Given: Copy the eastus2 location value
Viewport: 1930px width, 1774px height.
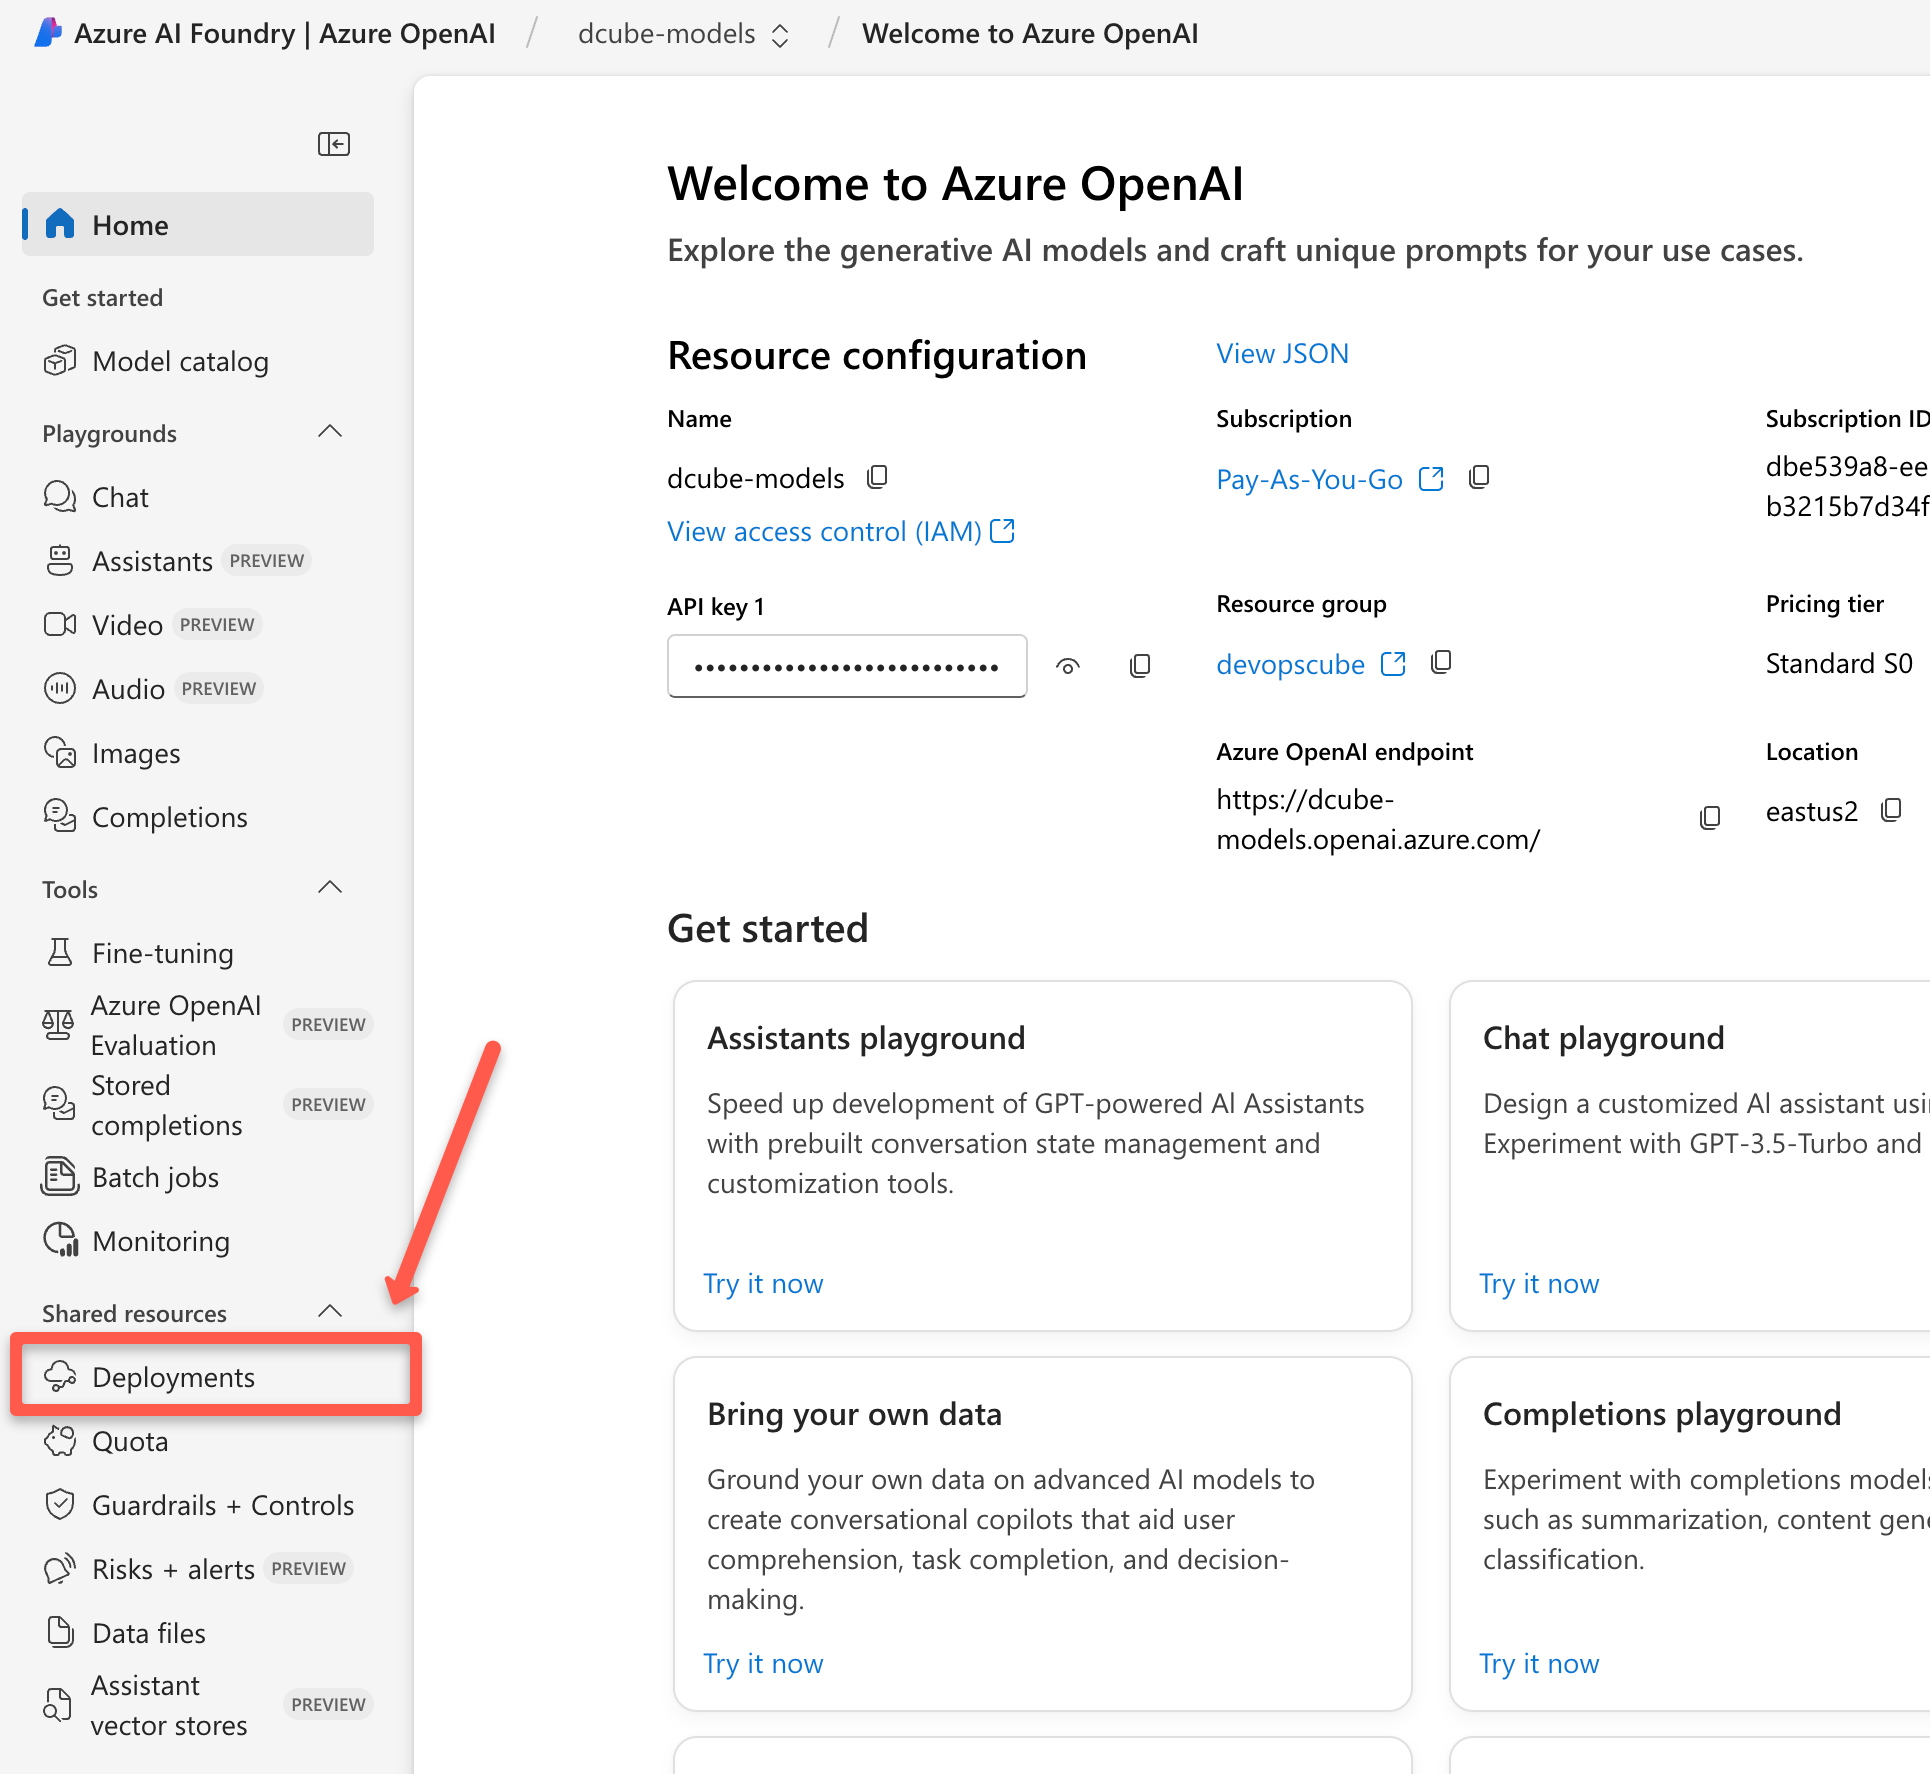Looking at the screenshot, I should tap(1890, 810).
